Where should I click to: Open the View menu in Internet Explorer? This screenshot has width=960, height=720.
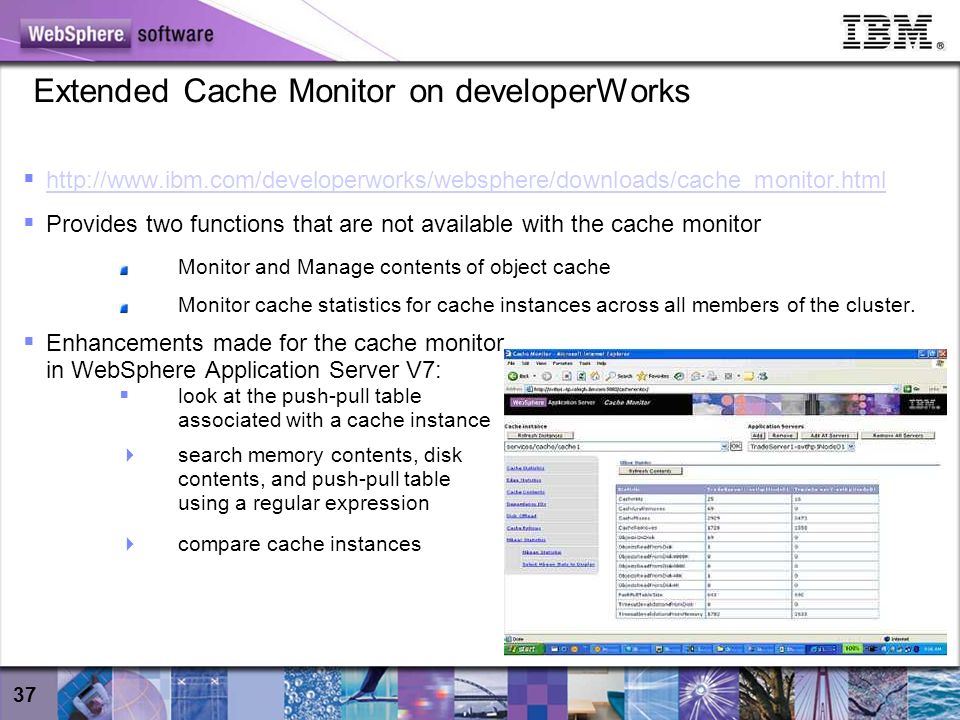(x=541, y=363)
